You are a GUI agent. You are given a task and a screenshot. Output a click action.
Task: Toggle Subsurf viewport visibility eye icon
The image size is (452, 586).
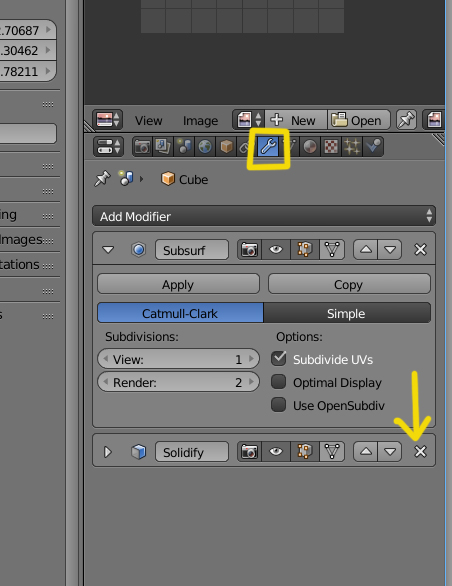(x=276, y=250)
